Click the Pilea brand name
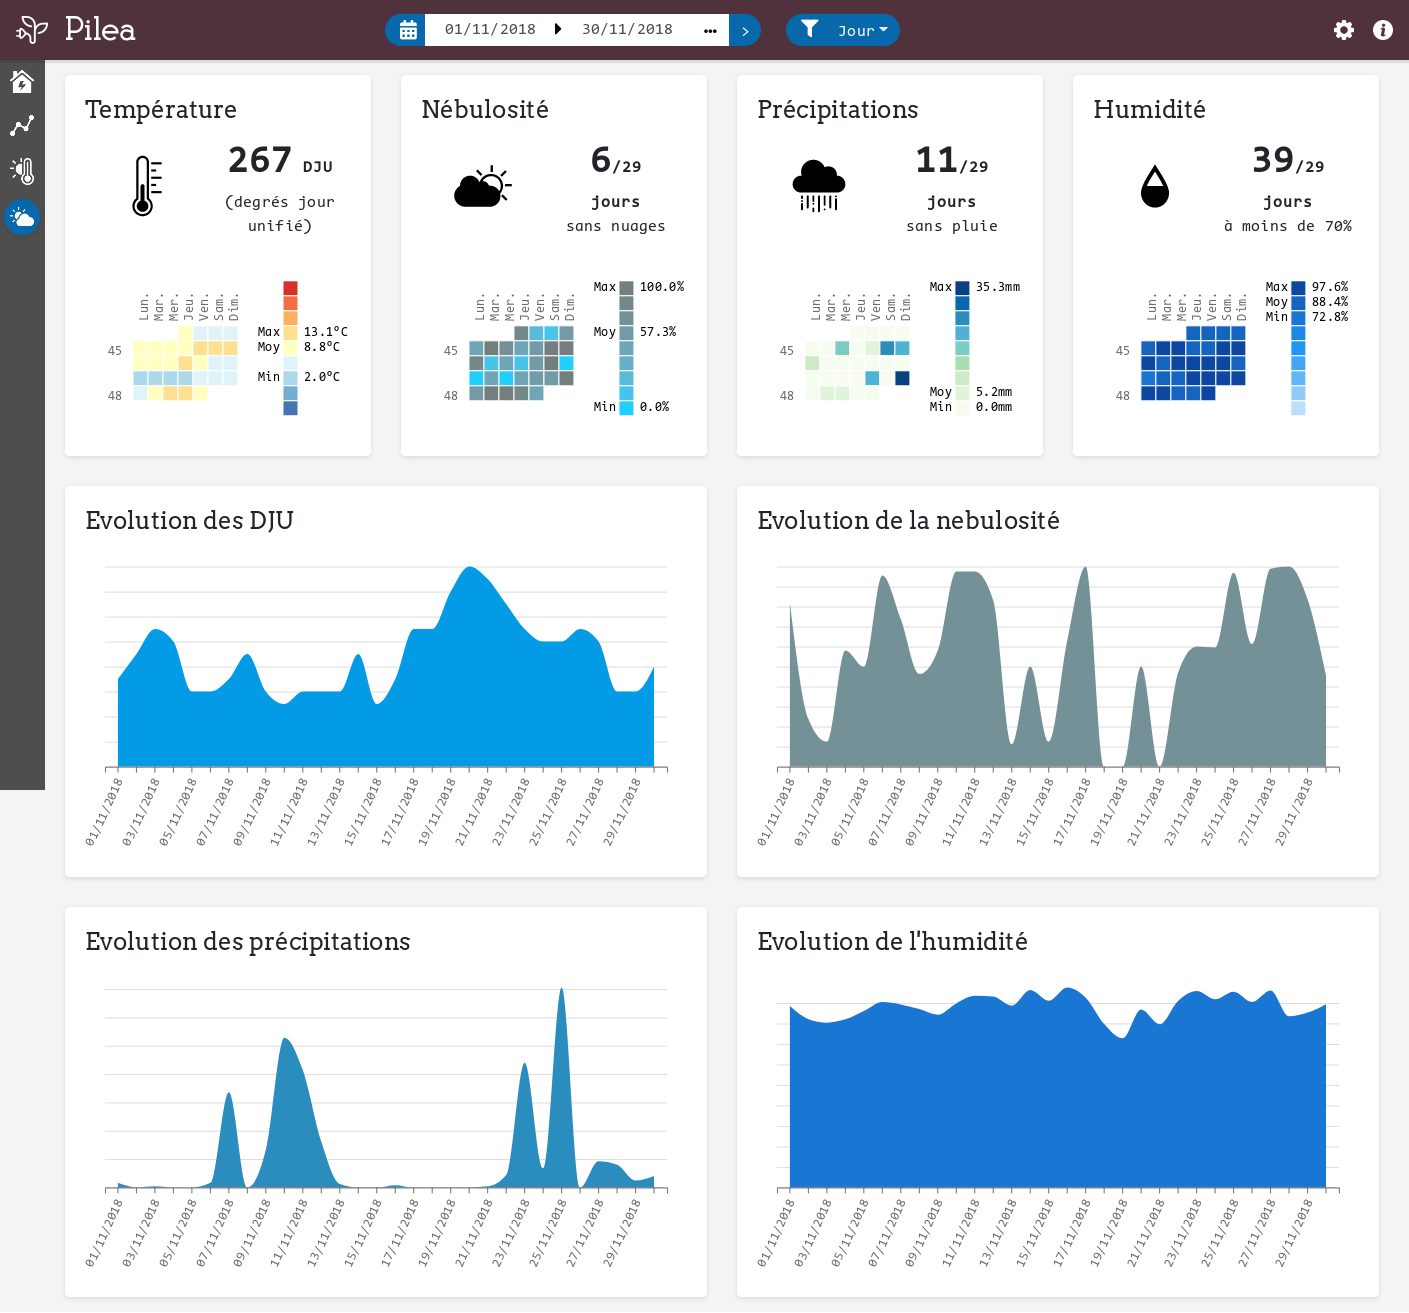This screenshot has width=1409, height=1313. click(x=100, y=29)
